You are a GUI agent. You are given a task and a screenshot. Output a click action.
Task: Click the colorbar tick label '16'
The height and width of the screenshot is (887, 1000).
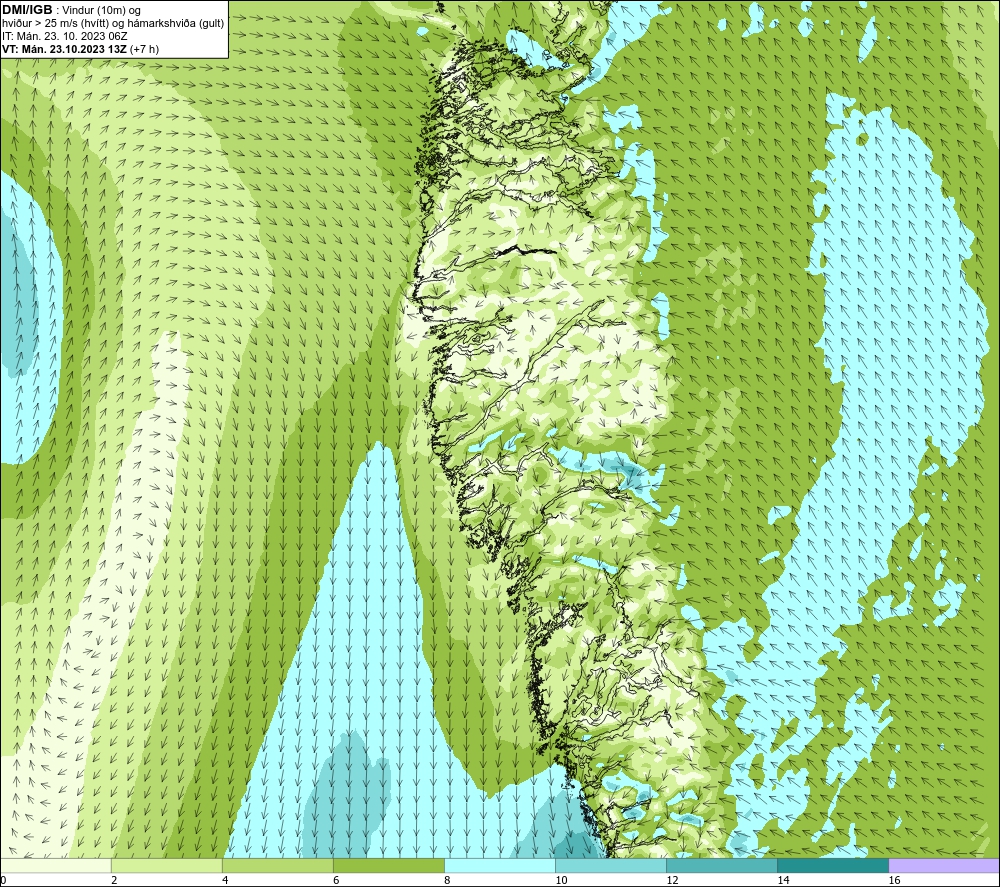click(x=894, y=881)
